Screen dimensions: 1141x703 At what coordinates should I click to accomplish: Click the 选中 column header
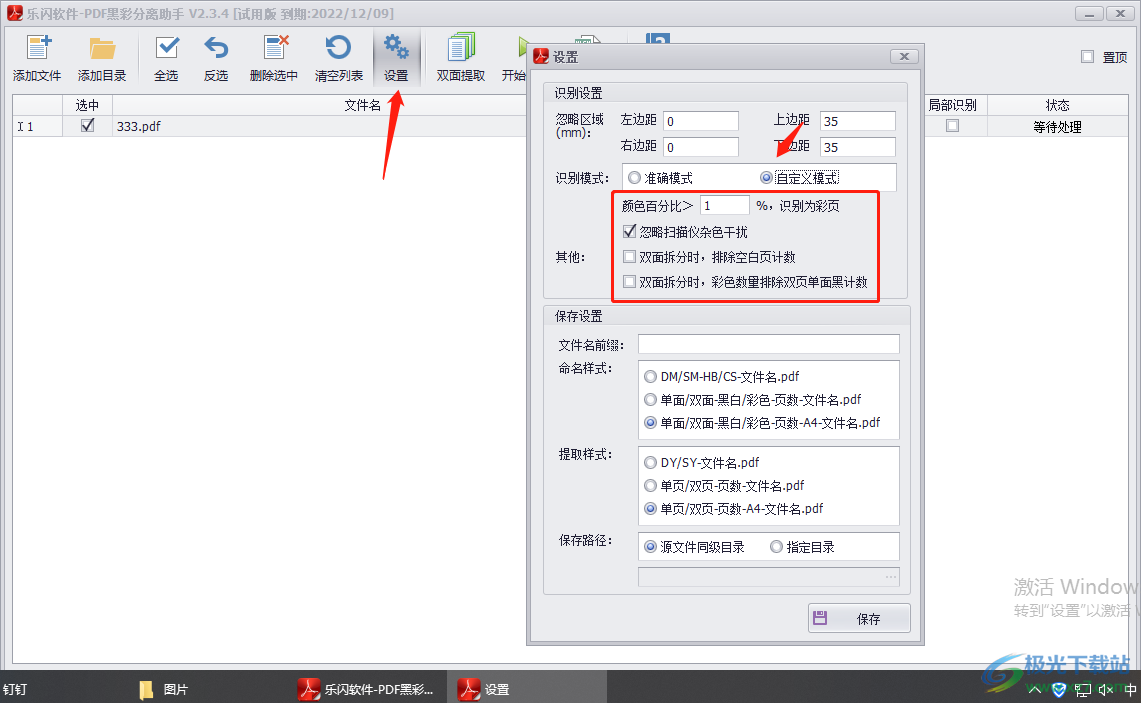point(87,106)
